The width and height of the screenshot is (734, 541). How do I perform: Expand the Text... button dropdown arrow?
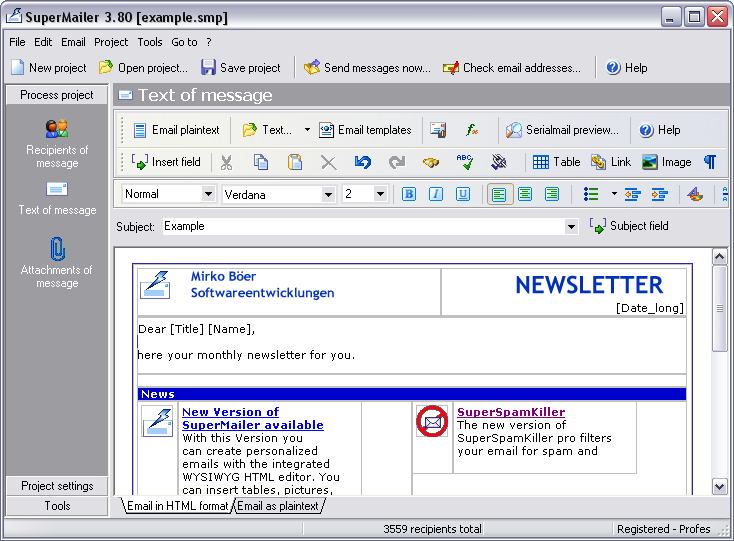(307, 130)
